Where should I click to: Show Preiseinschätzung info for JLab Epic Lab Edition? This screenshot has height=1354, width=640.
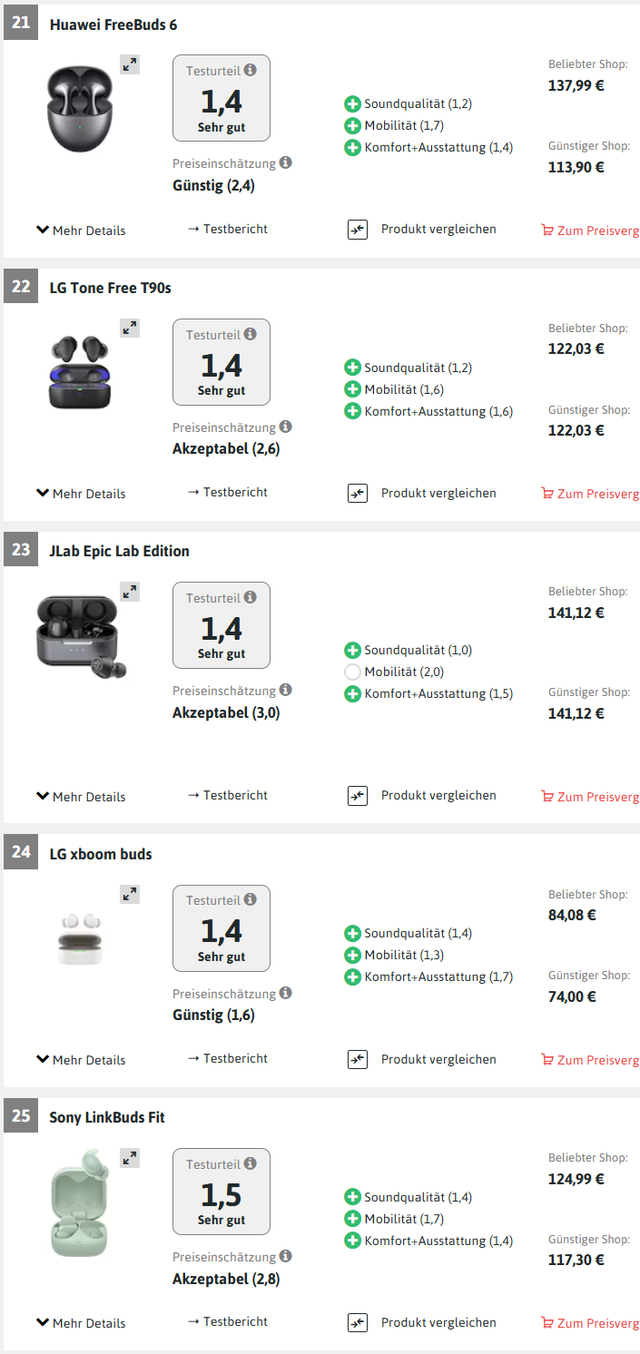click(286, 690)
